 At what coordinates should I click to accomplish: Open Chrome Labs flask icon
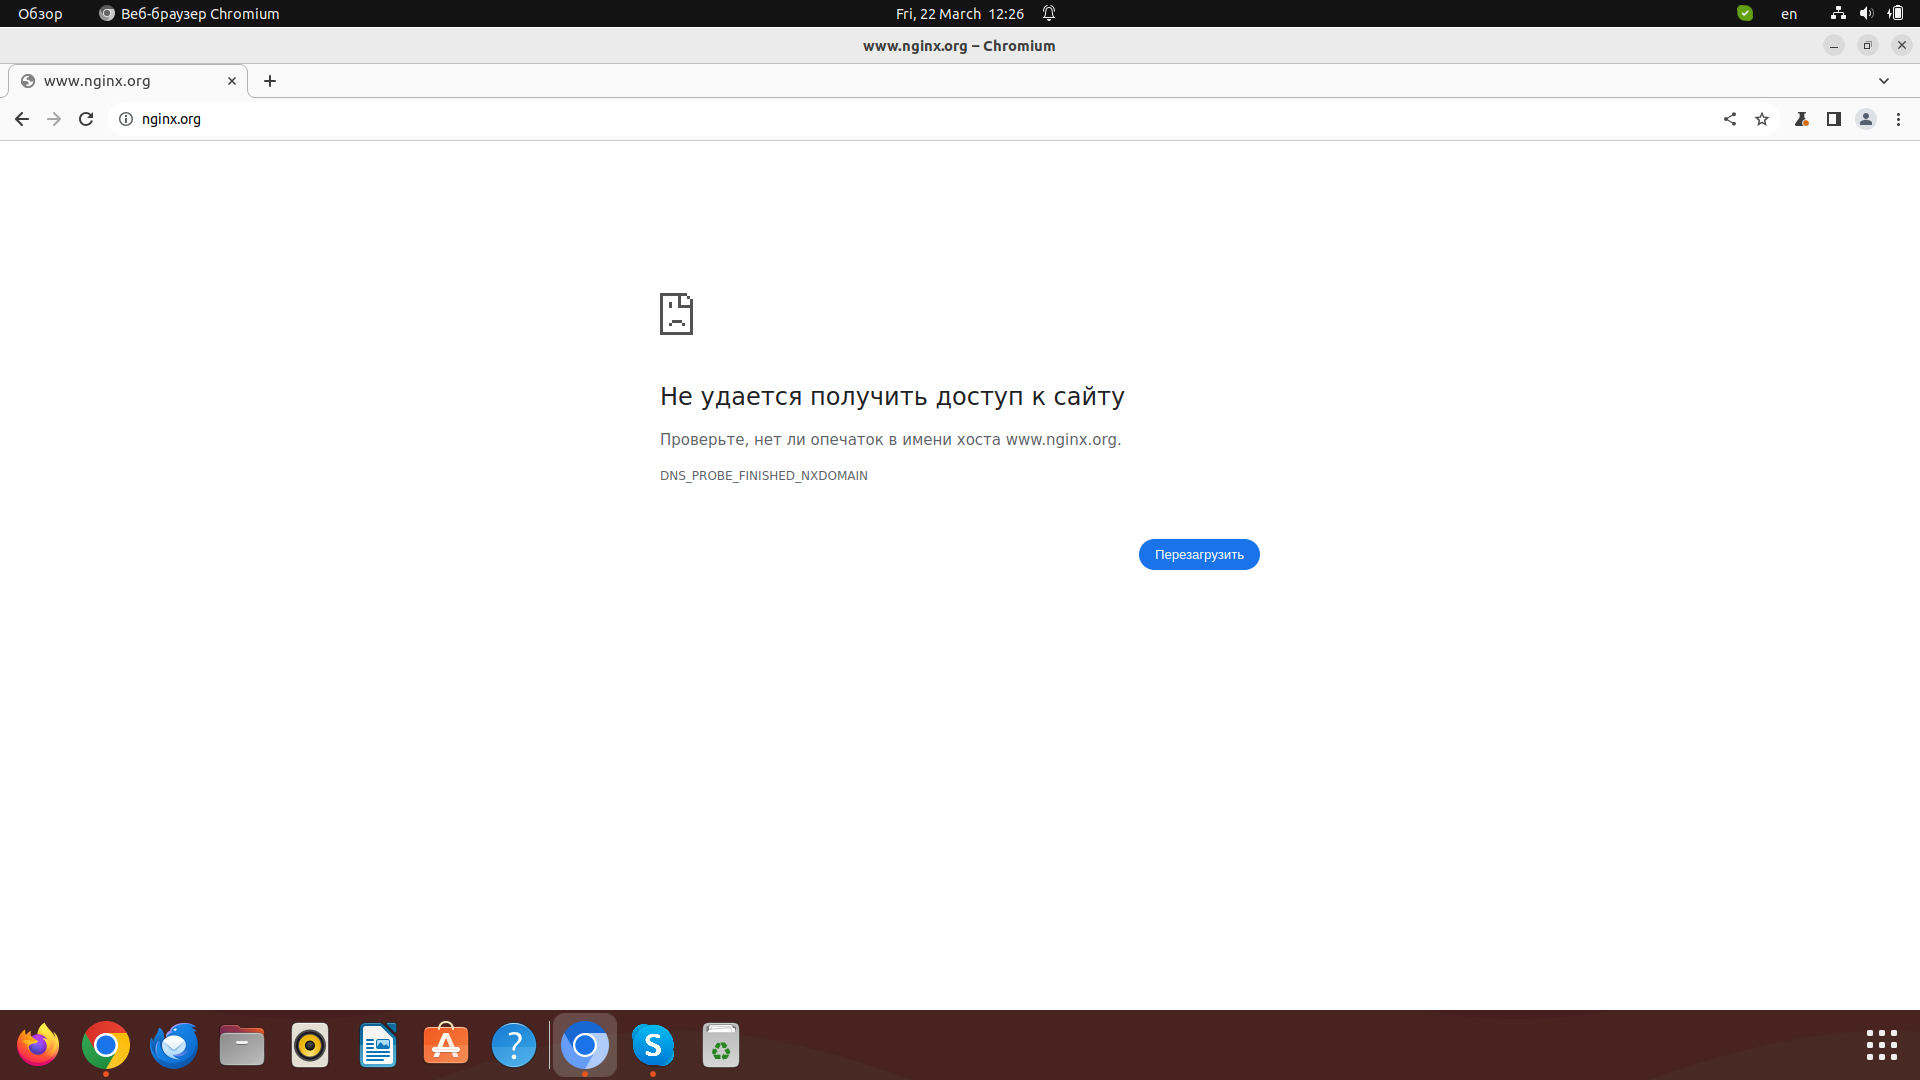coord(1802,119)
